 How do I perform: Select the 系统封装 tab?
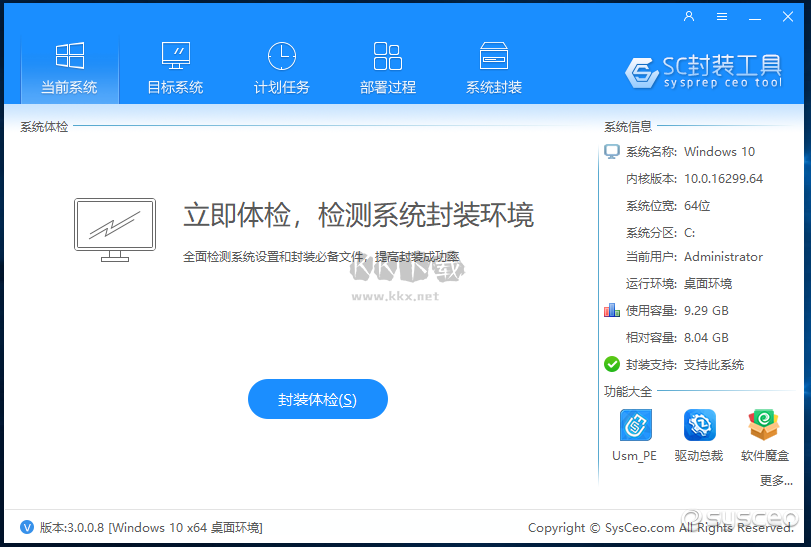click(493, 69)
